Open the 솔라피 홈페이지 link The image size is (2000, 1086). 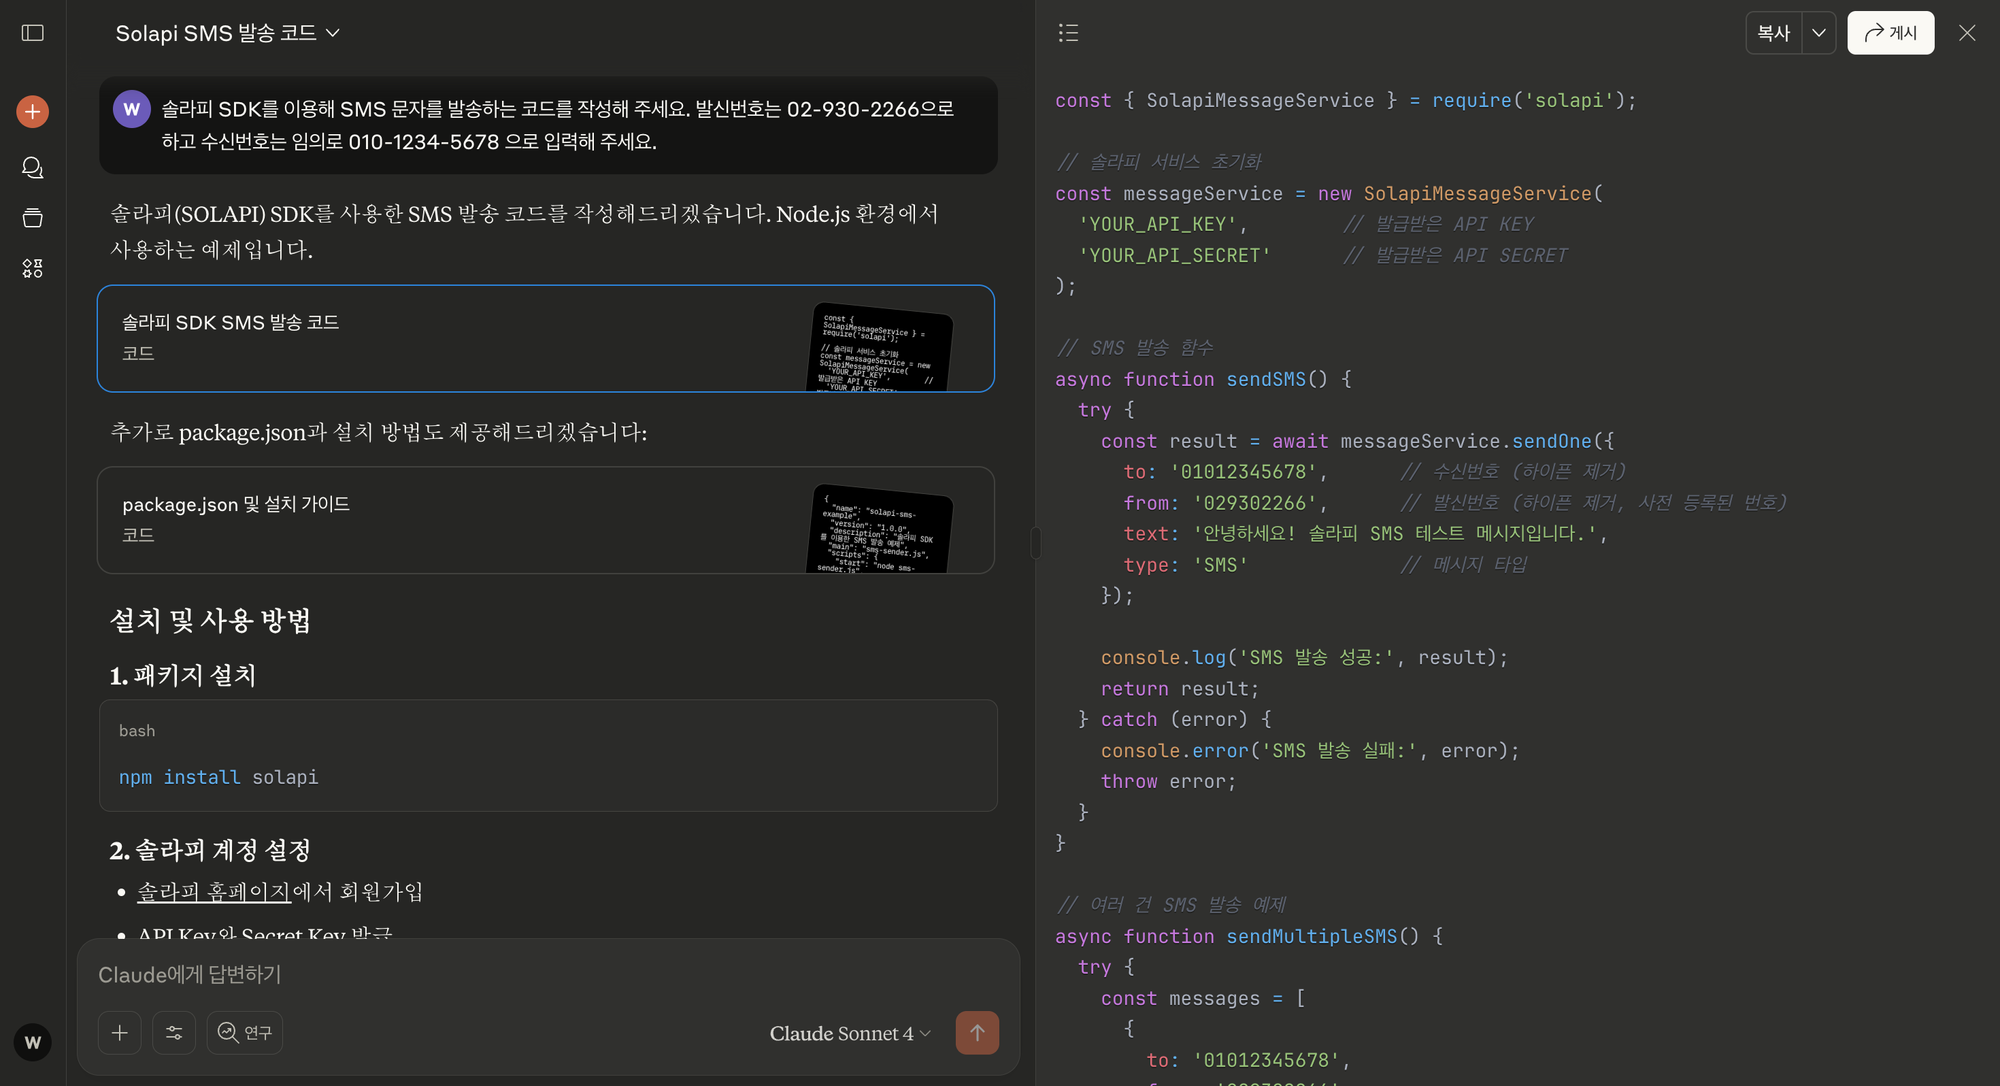(214, 891)
